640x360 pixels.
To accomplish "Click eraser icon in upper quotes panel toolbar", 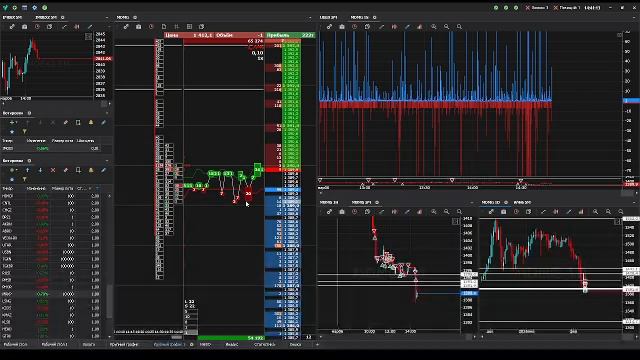I will [x=65, y=122].
